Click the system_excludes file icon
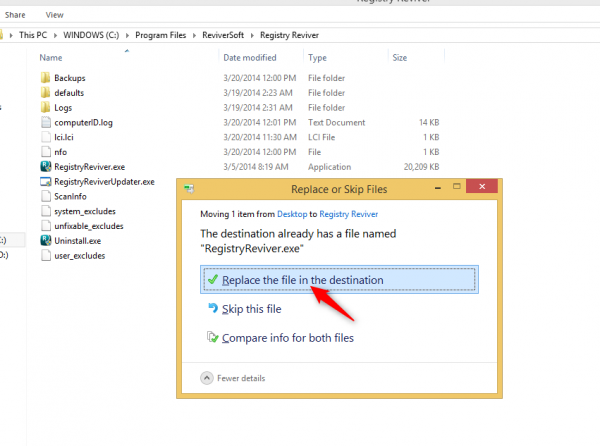 46,211
